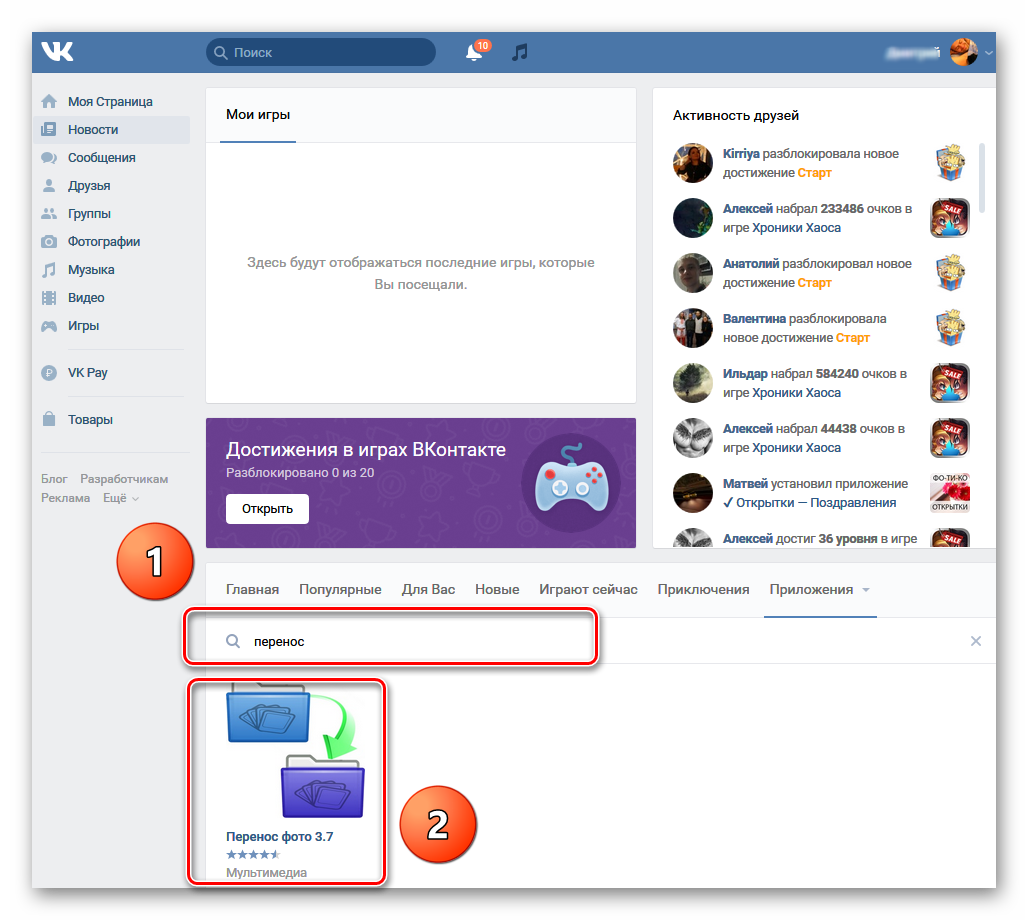Screen dimensions: 1028x920
Task: Open the music note player icon
Action: 520,52
